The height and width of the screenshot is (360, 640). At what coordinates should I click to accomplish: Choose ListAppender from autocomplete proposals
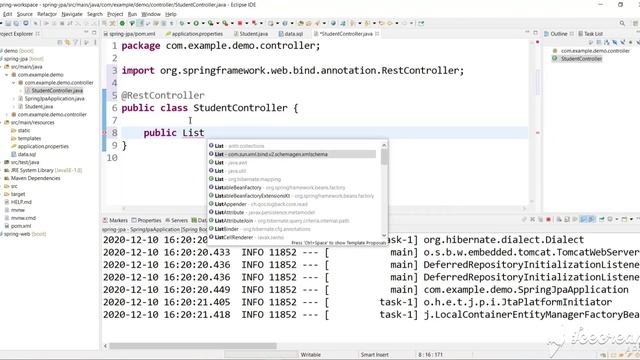click(292, 204)
